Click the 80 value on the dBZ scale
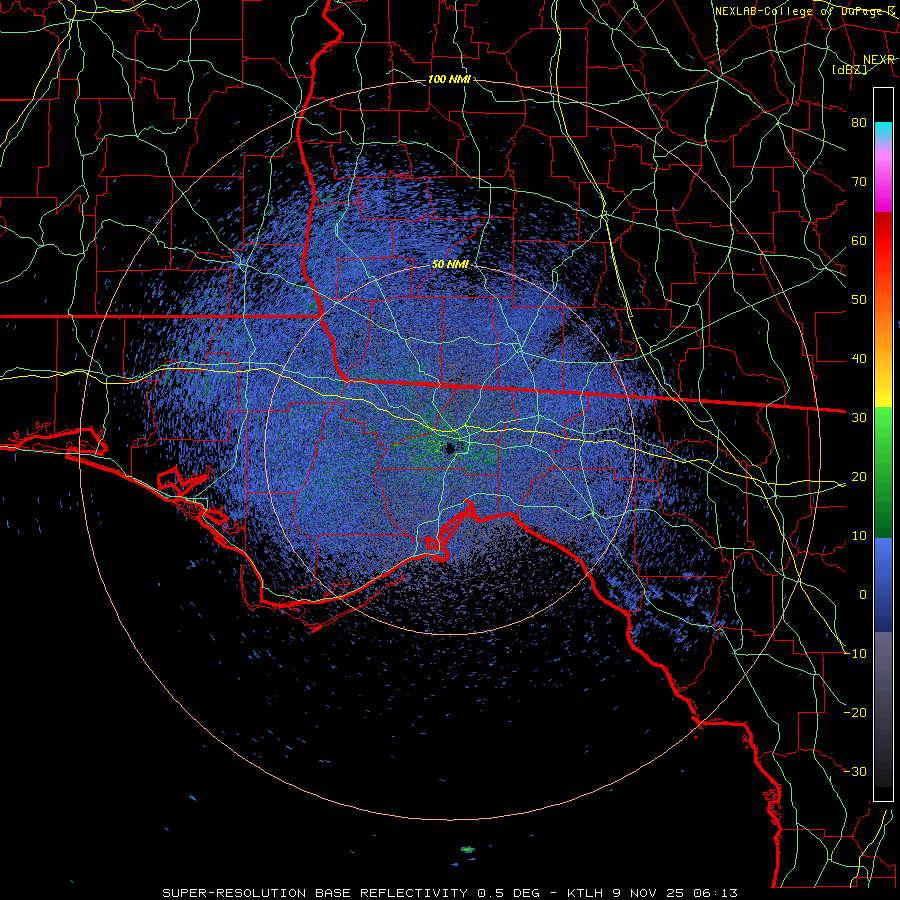900x900 pixels. point(859,122)
